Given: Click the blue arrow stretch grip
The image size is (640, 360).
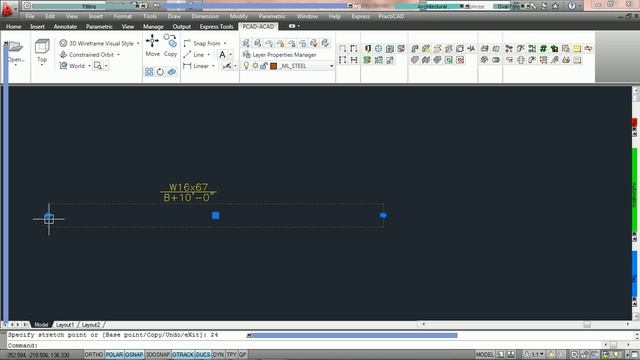Looking at the screenshot, I should [x=383, y=215].
